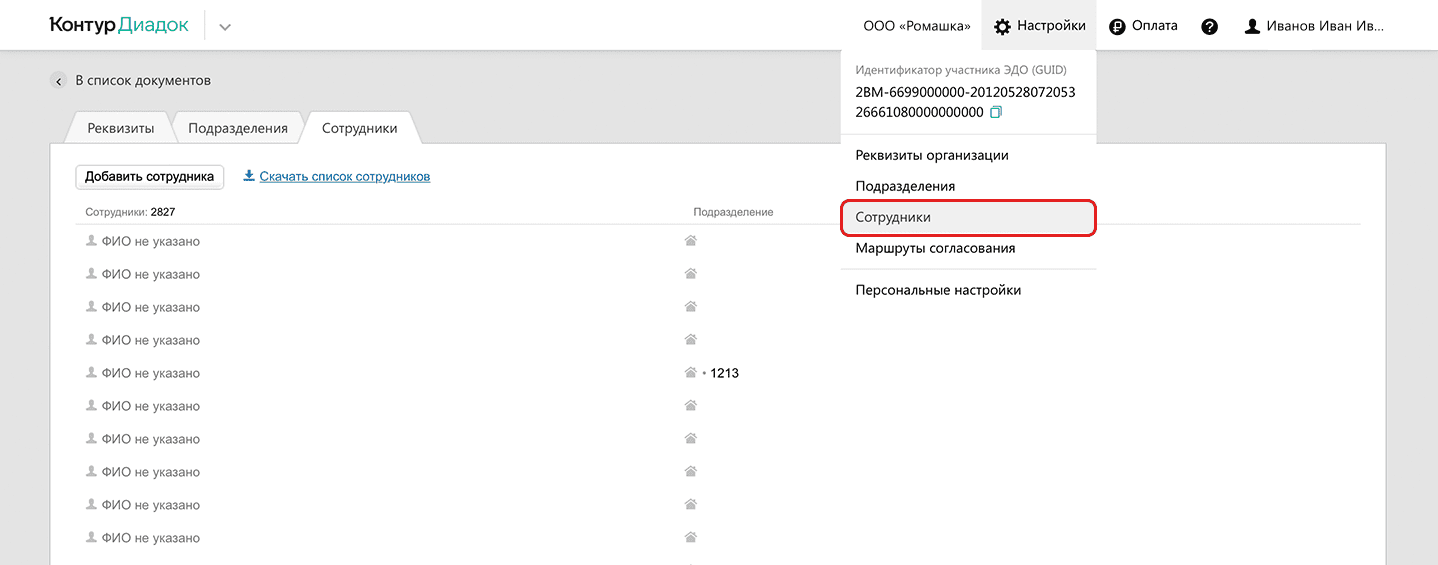1438x565 pixels.
Task: Click the copy GUID icon
Action: tap(995, 113)
